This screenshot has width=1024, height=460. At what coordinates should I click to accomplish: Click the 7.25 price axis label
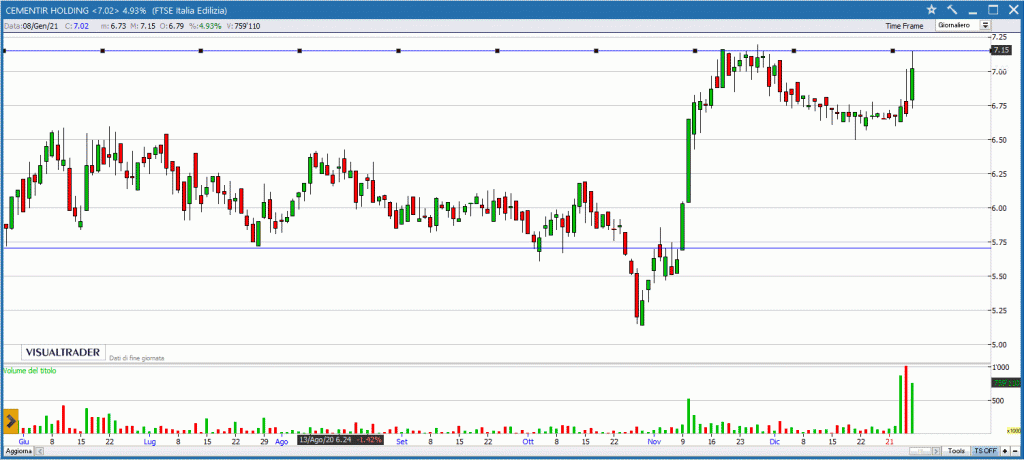pyautogui.click(x=999, y=37)
